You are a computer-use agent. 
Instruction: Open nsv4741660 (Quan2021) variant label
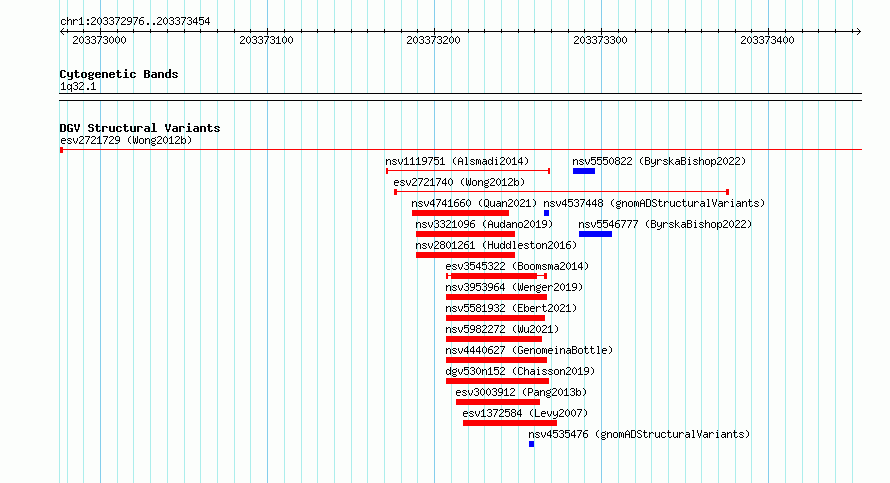point(474,203)
